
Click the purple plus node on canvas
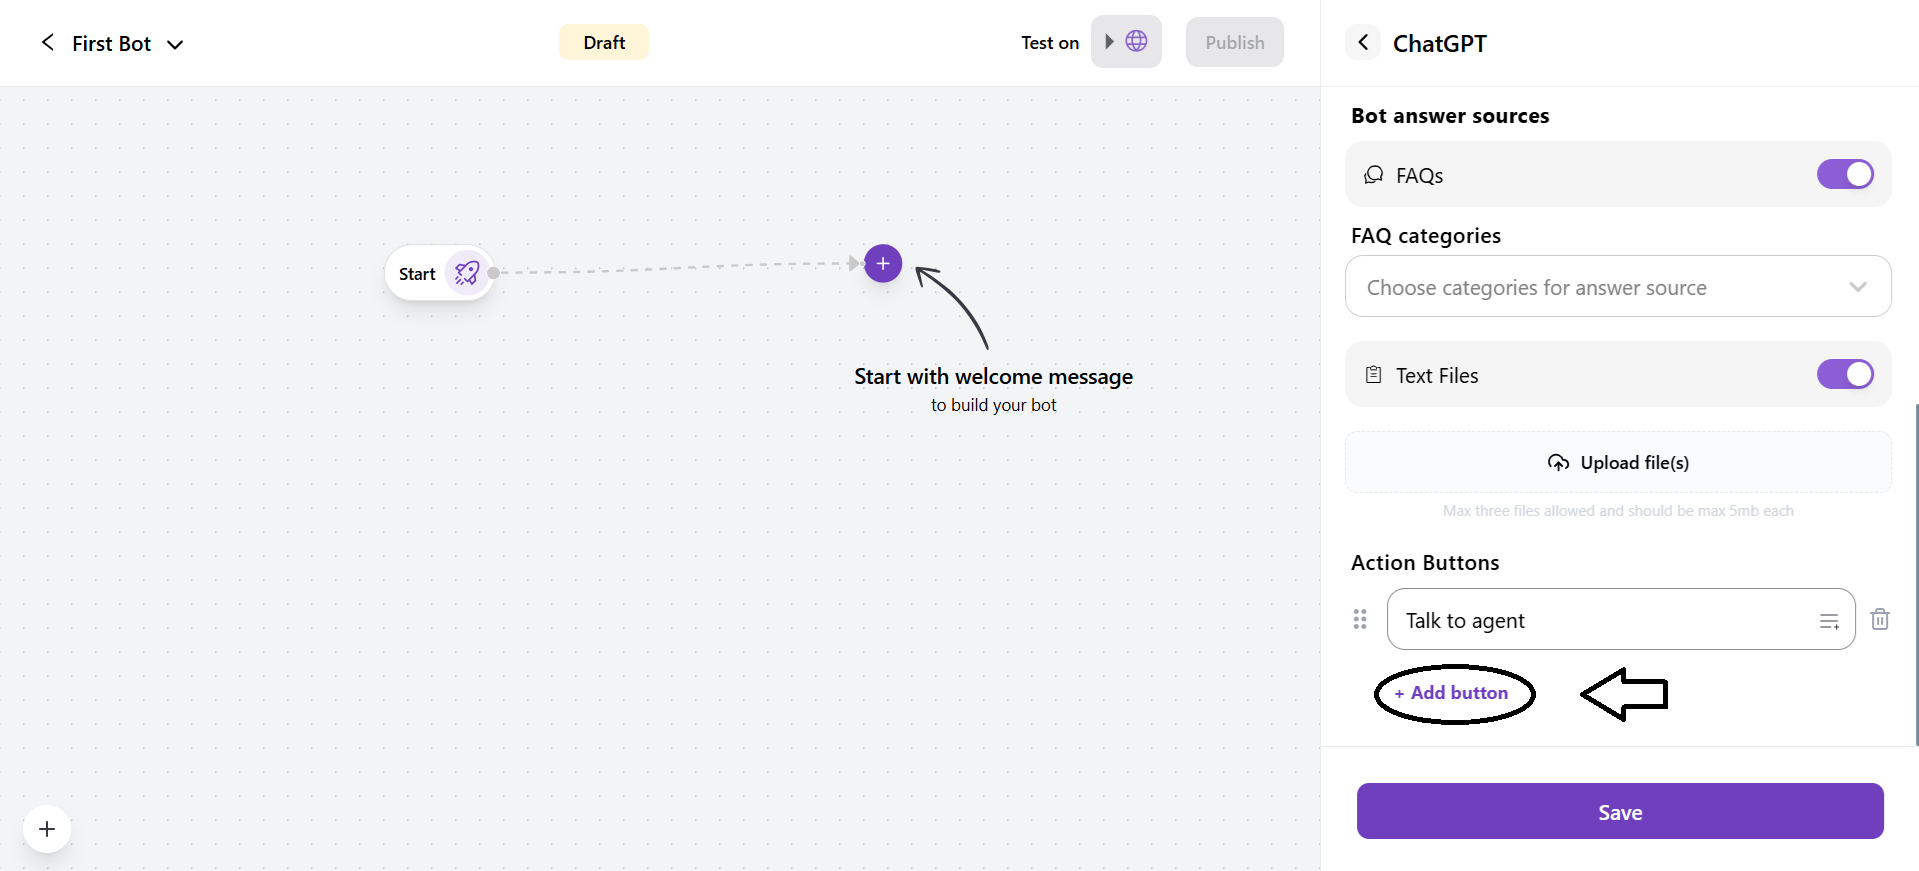[882, 263]
